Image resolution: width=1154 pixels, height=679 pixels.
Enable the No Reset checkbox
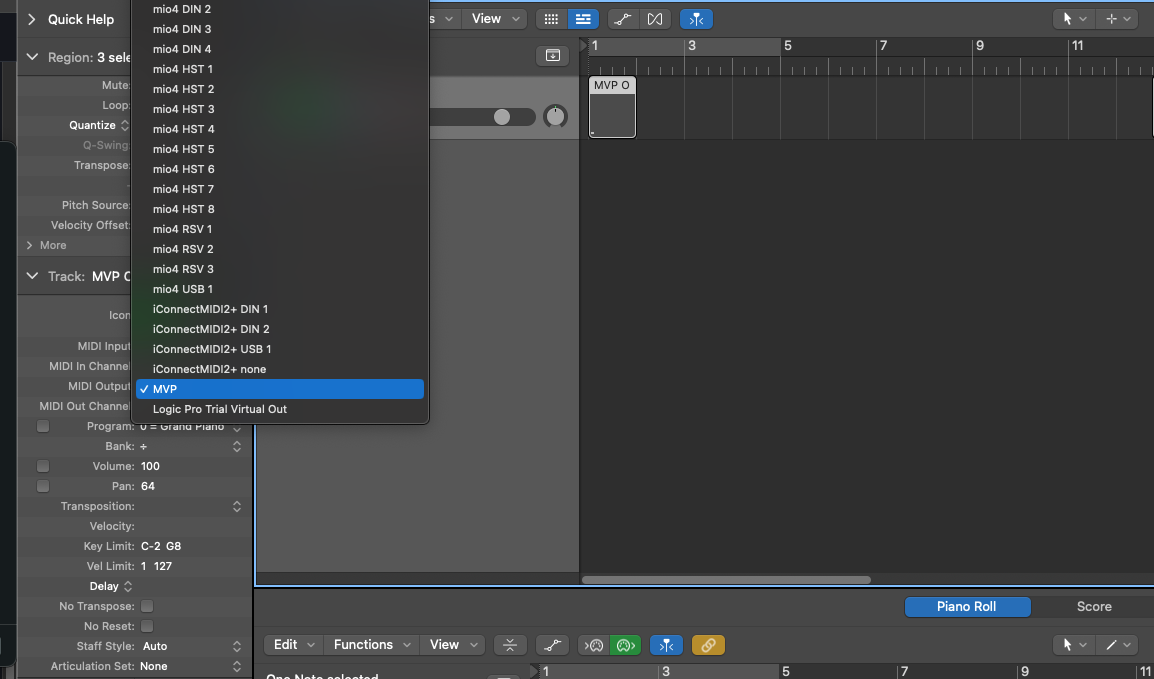point(147,626)
